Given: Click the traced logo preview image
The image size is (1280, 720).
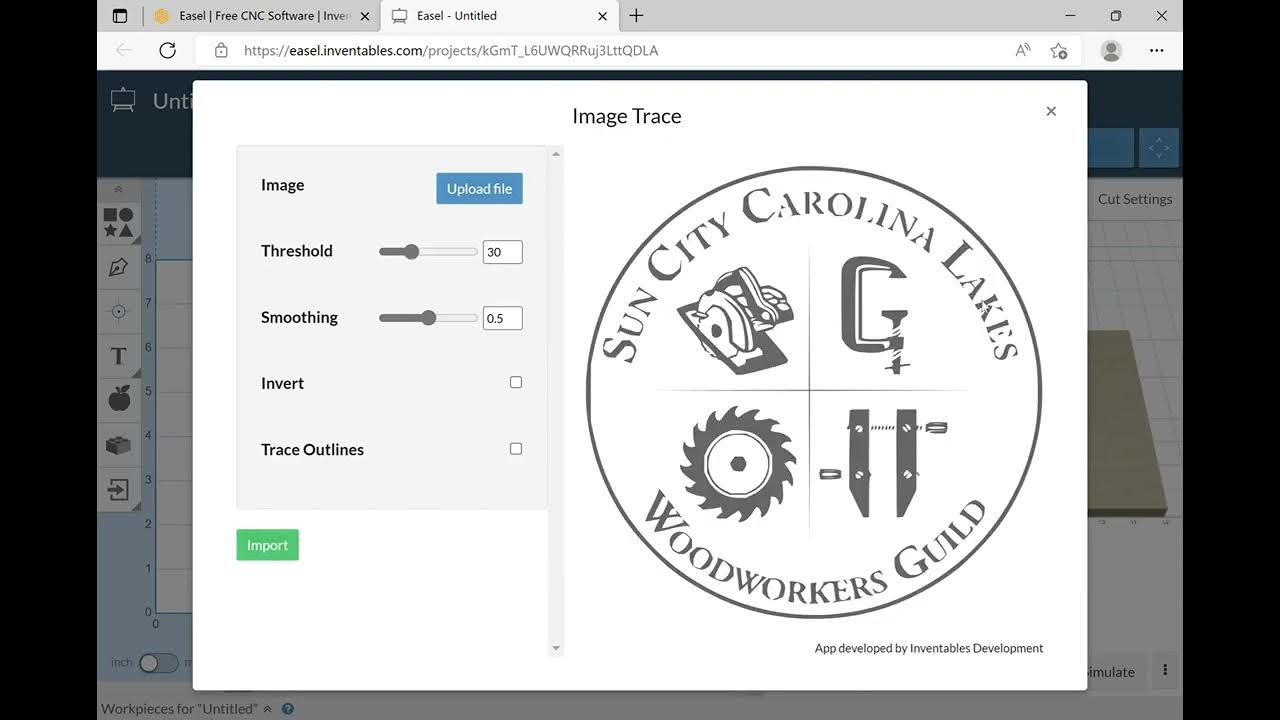Looking at the screenshot, I should 813,391.
